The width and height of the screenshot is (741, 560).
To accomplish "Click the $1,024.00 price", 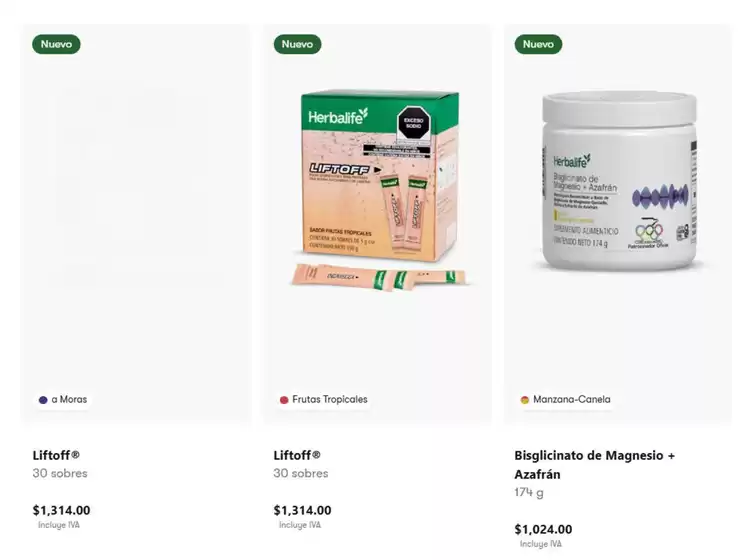I will coord(543,529).
